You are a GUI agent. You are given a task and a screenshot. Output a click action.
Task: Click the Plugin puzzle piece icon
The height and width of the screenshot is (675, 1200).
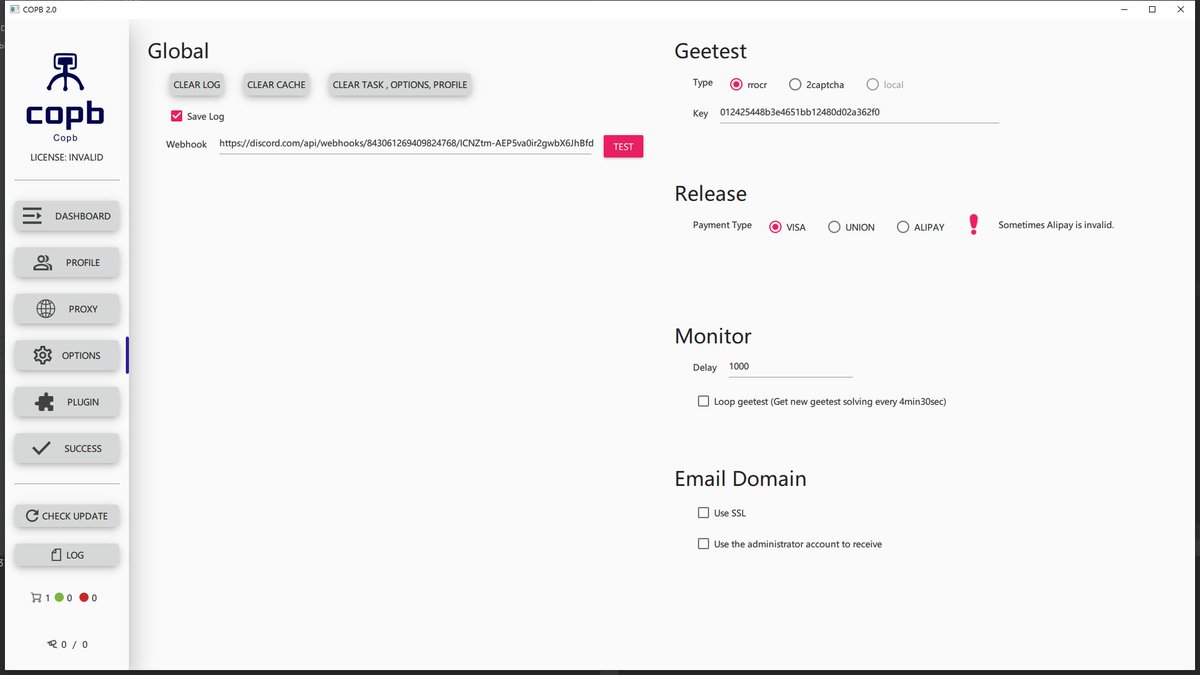(44, 402)
